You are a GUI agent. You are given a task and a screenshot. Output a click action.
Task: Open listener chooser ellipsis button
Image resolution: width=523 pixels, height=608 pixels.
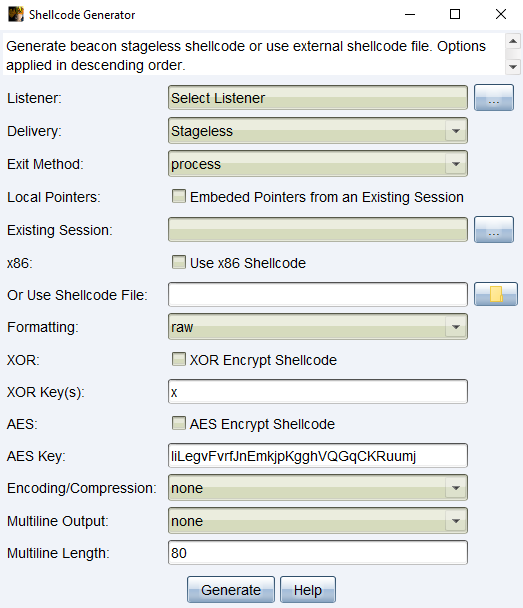pos(494,98)
